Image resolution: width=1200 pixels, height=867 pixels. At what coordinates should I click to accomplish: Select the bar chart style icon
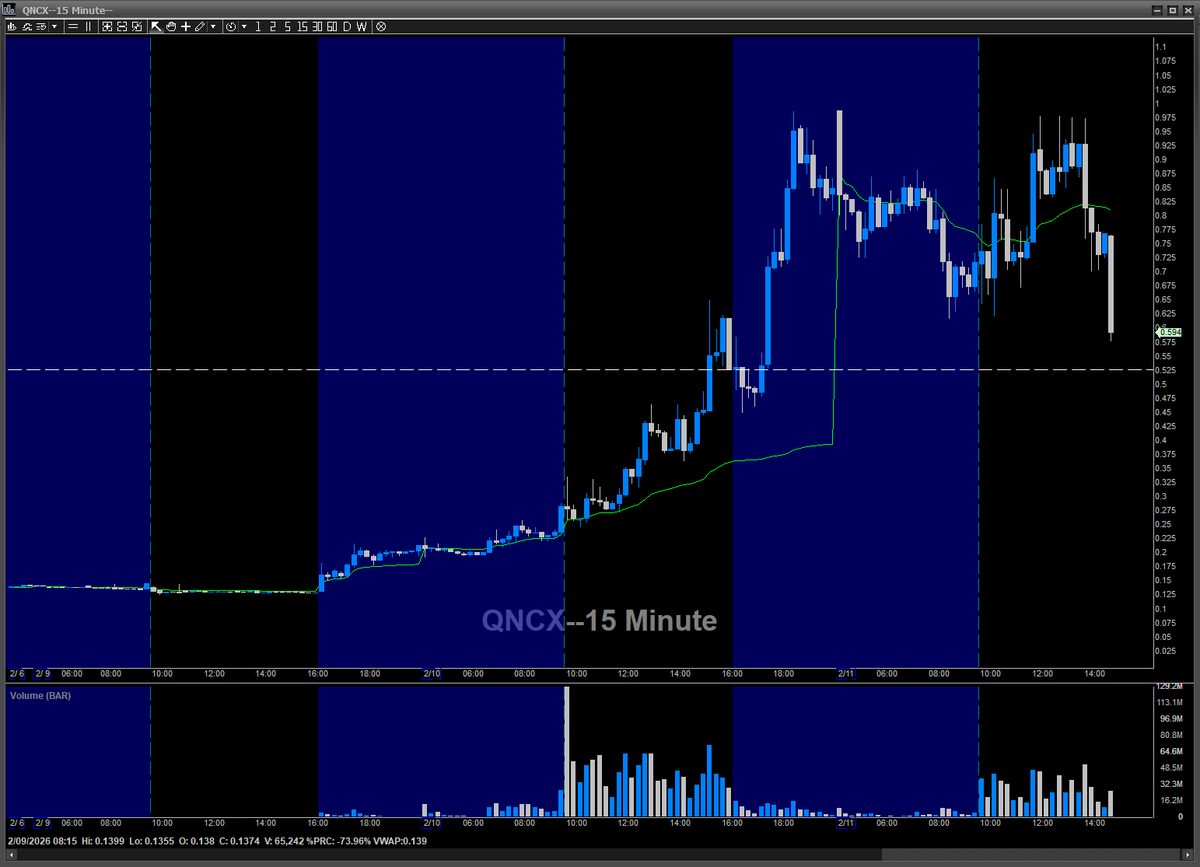(12, 27)
